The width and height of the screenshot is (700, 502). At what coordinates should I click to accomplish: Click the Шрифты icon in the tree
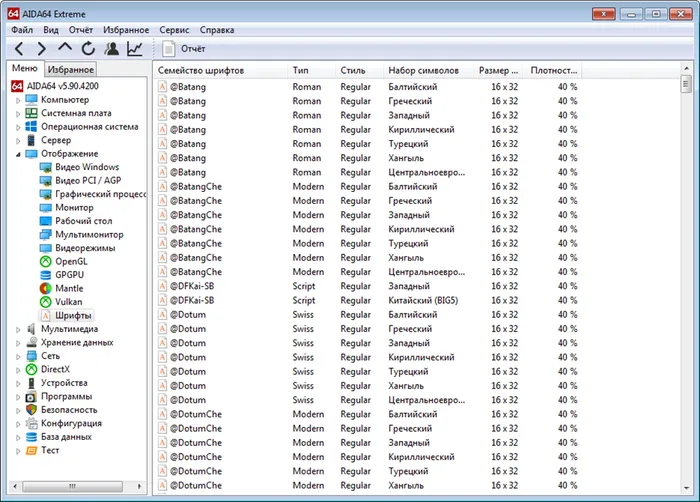[x=46, y=315]
